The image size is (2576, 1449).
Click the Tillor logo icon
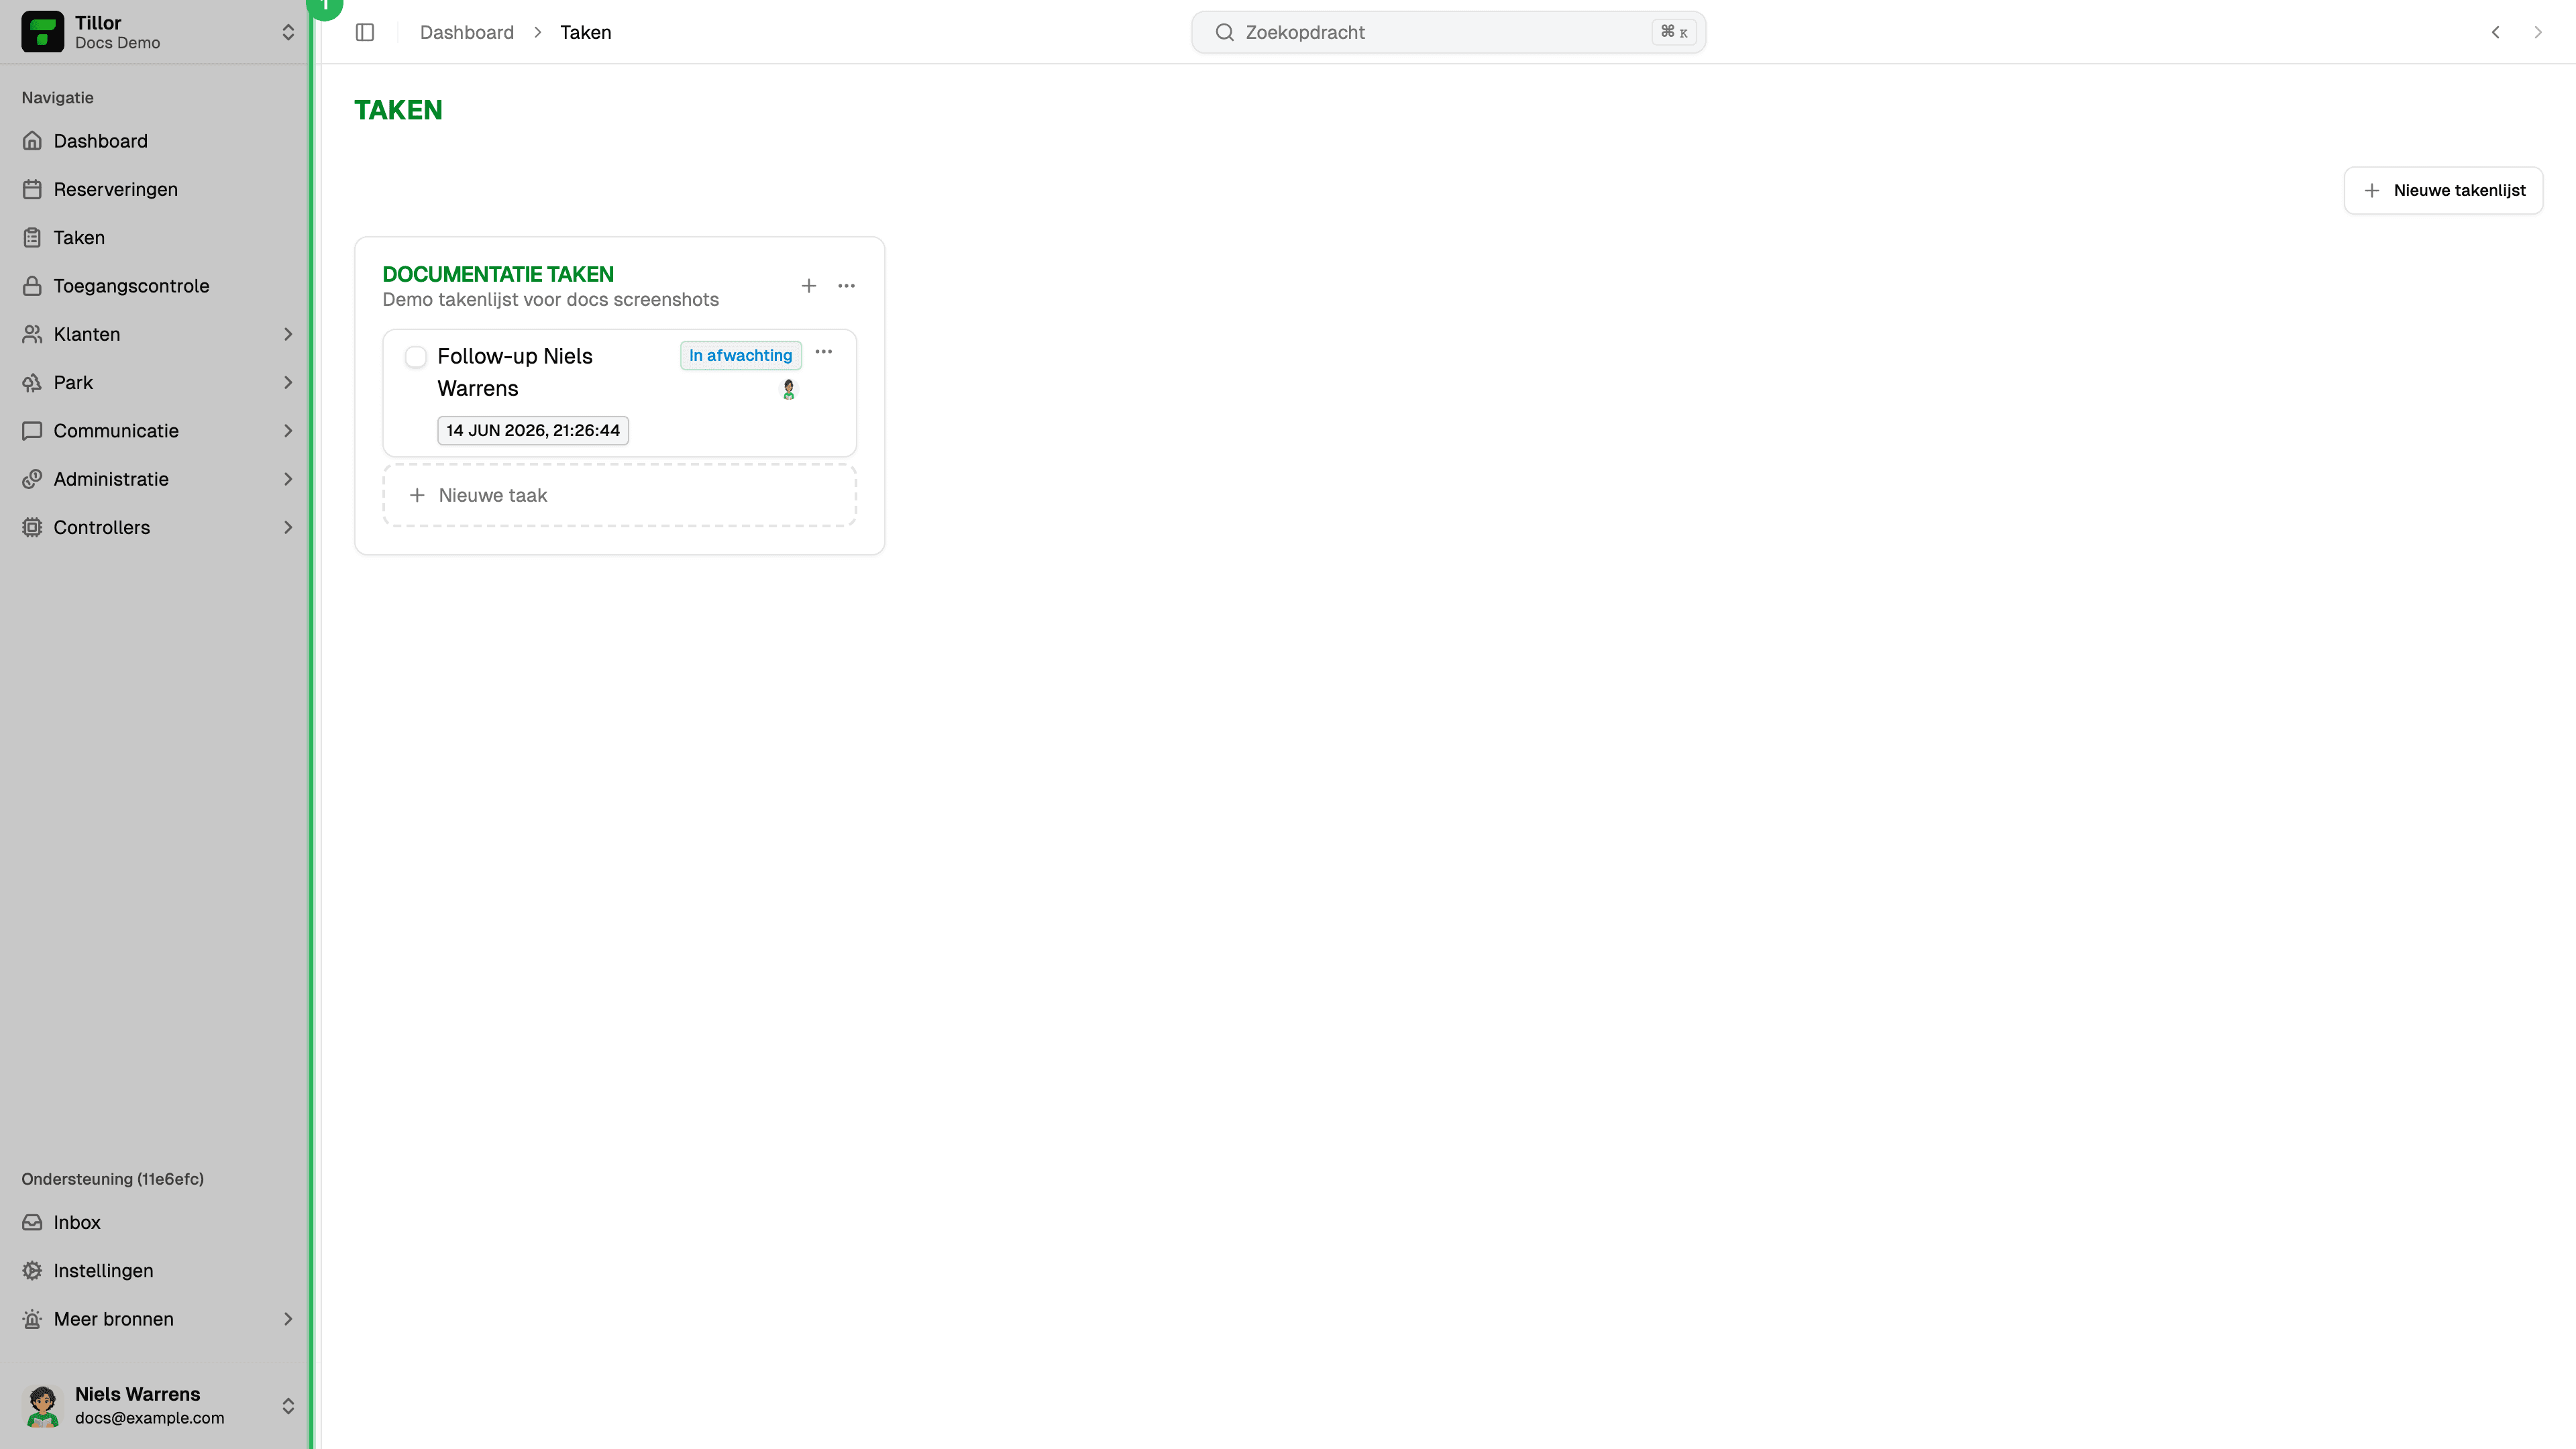[x=42, y=32]
